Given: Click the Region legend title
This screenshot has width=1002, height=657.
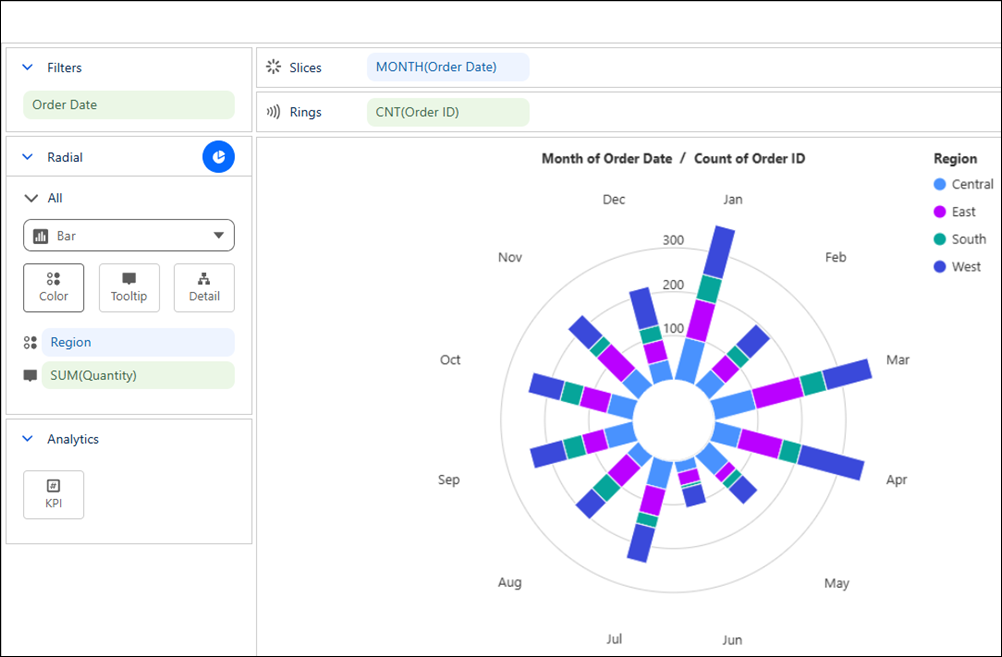Looking at the screenshot, I should 955,158.
